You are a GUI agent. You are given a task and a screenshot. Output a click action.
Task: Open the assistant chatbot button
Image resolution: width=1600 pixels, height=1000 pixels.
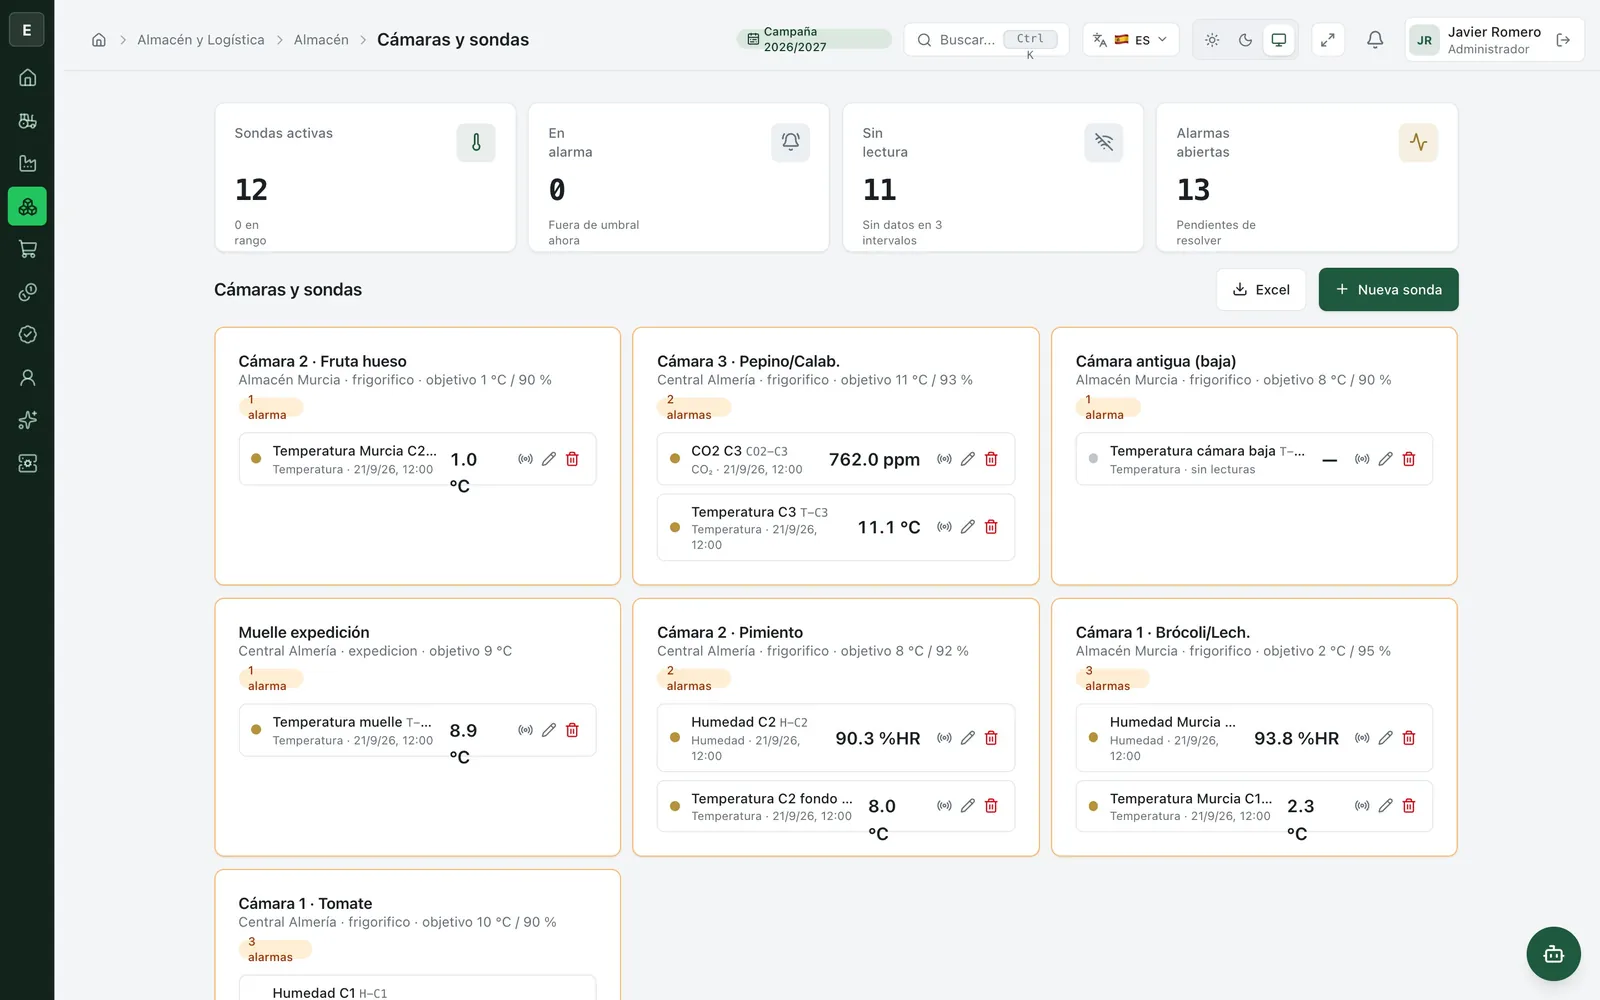coord(1553,954)
